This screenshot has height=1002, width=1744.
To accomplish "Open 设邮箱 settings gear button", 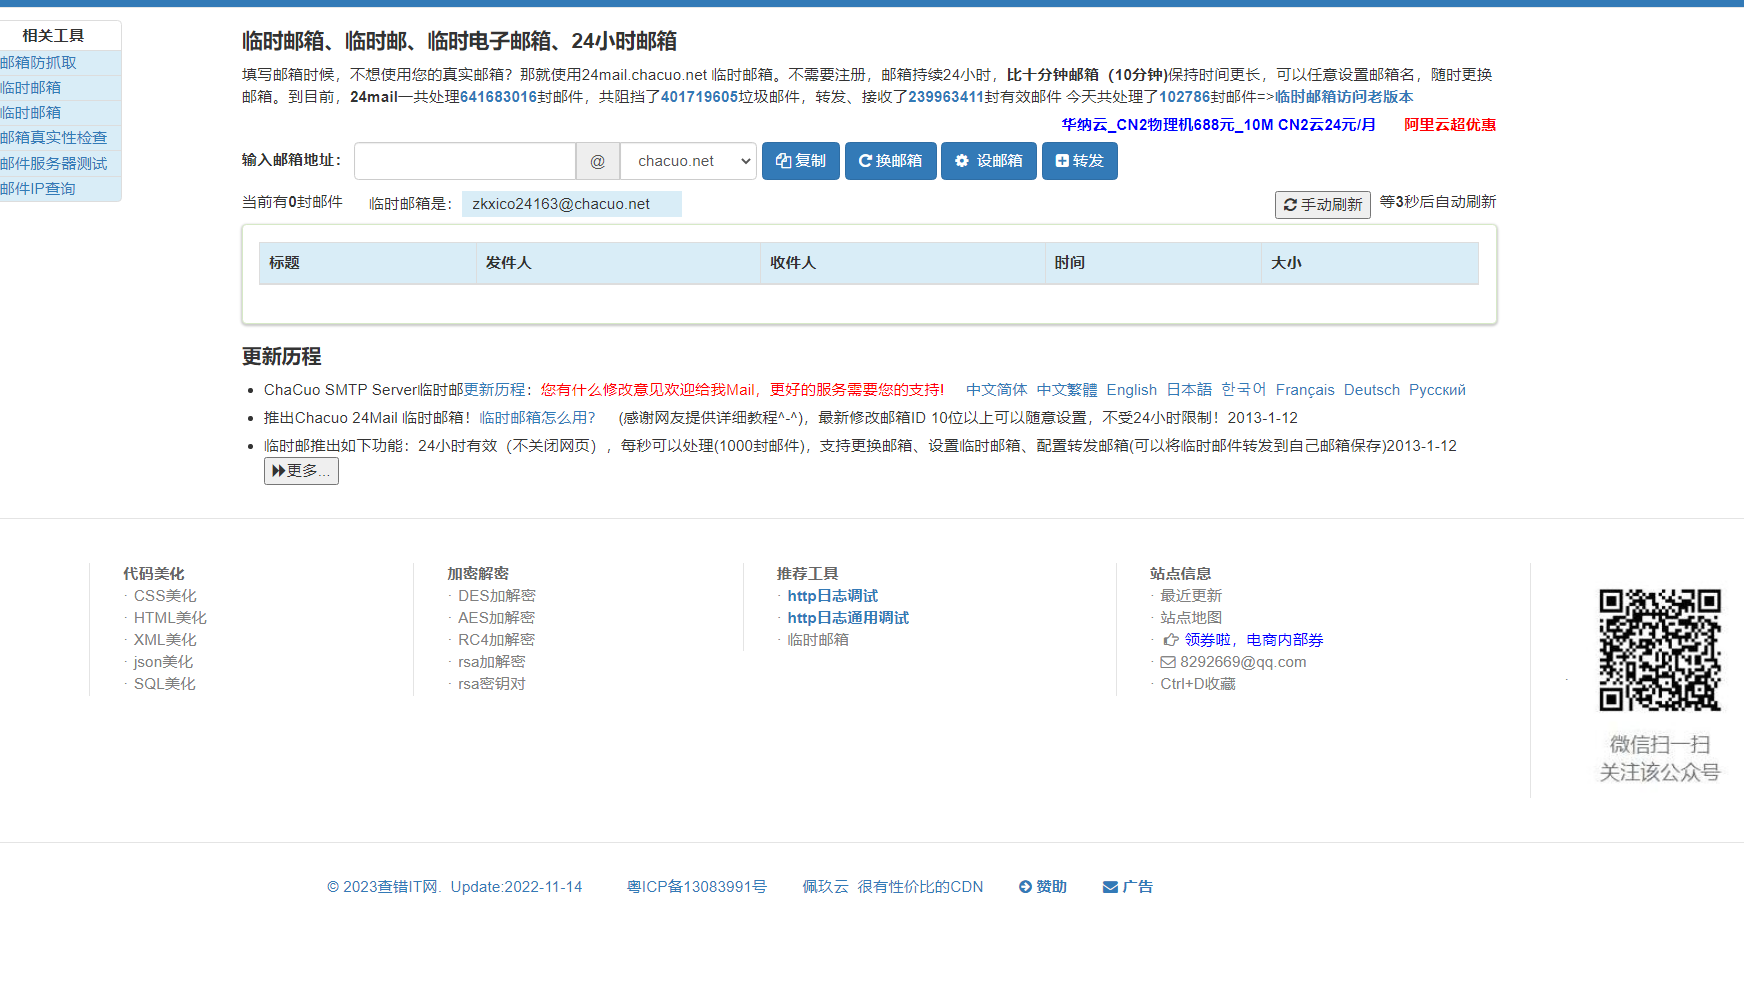I will coord(988,161).
